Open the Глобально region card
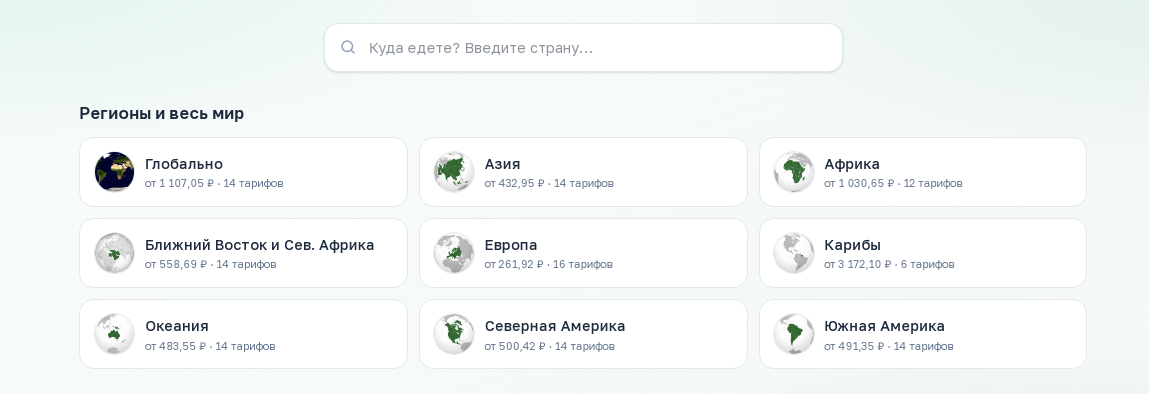Viewport: 1149px width, 394px height. click(x=243, y=172)
